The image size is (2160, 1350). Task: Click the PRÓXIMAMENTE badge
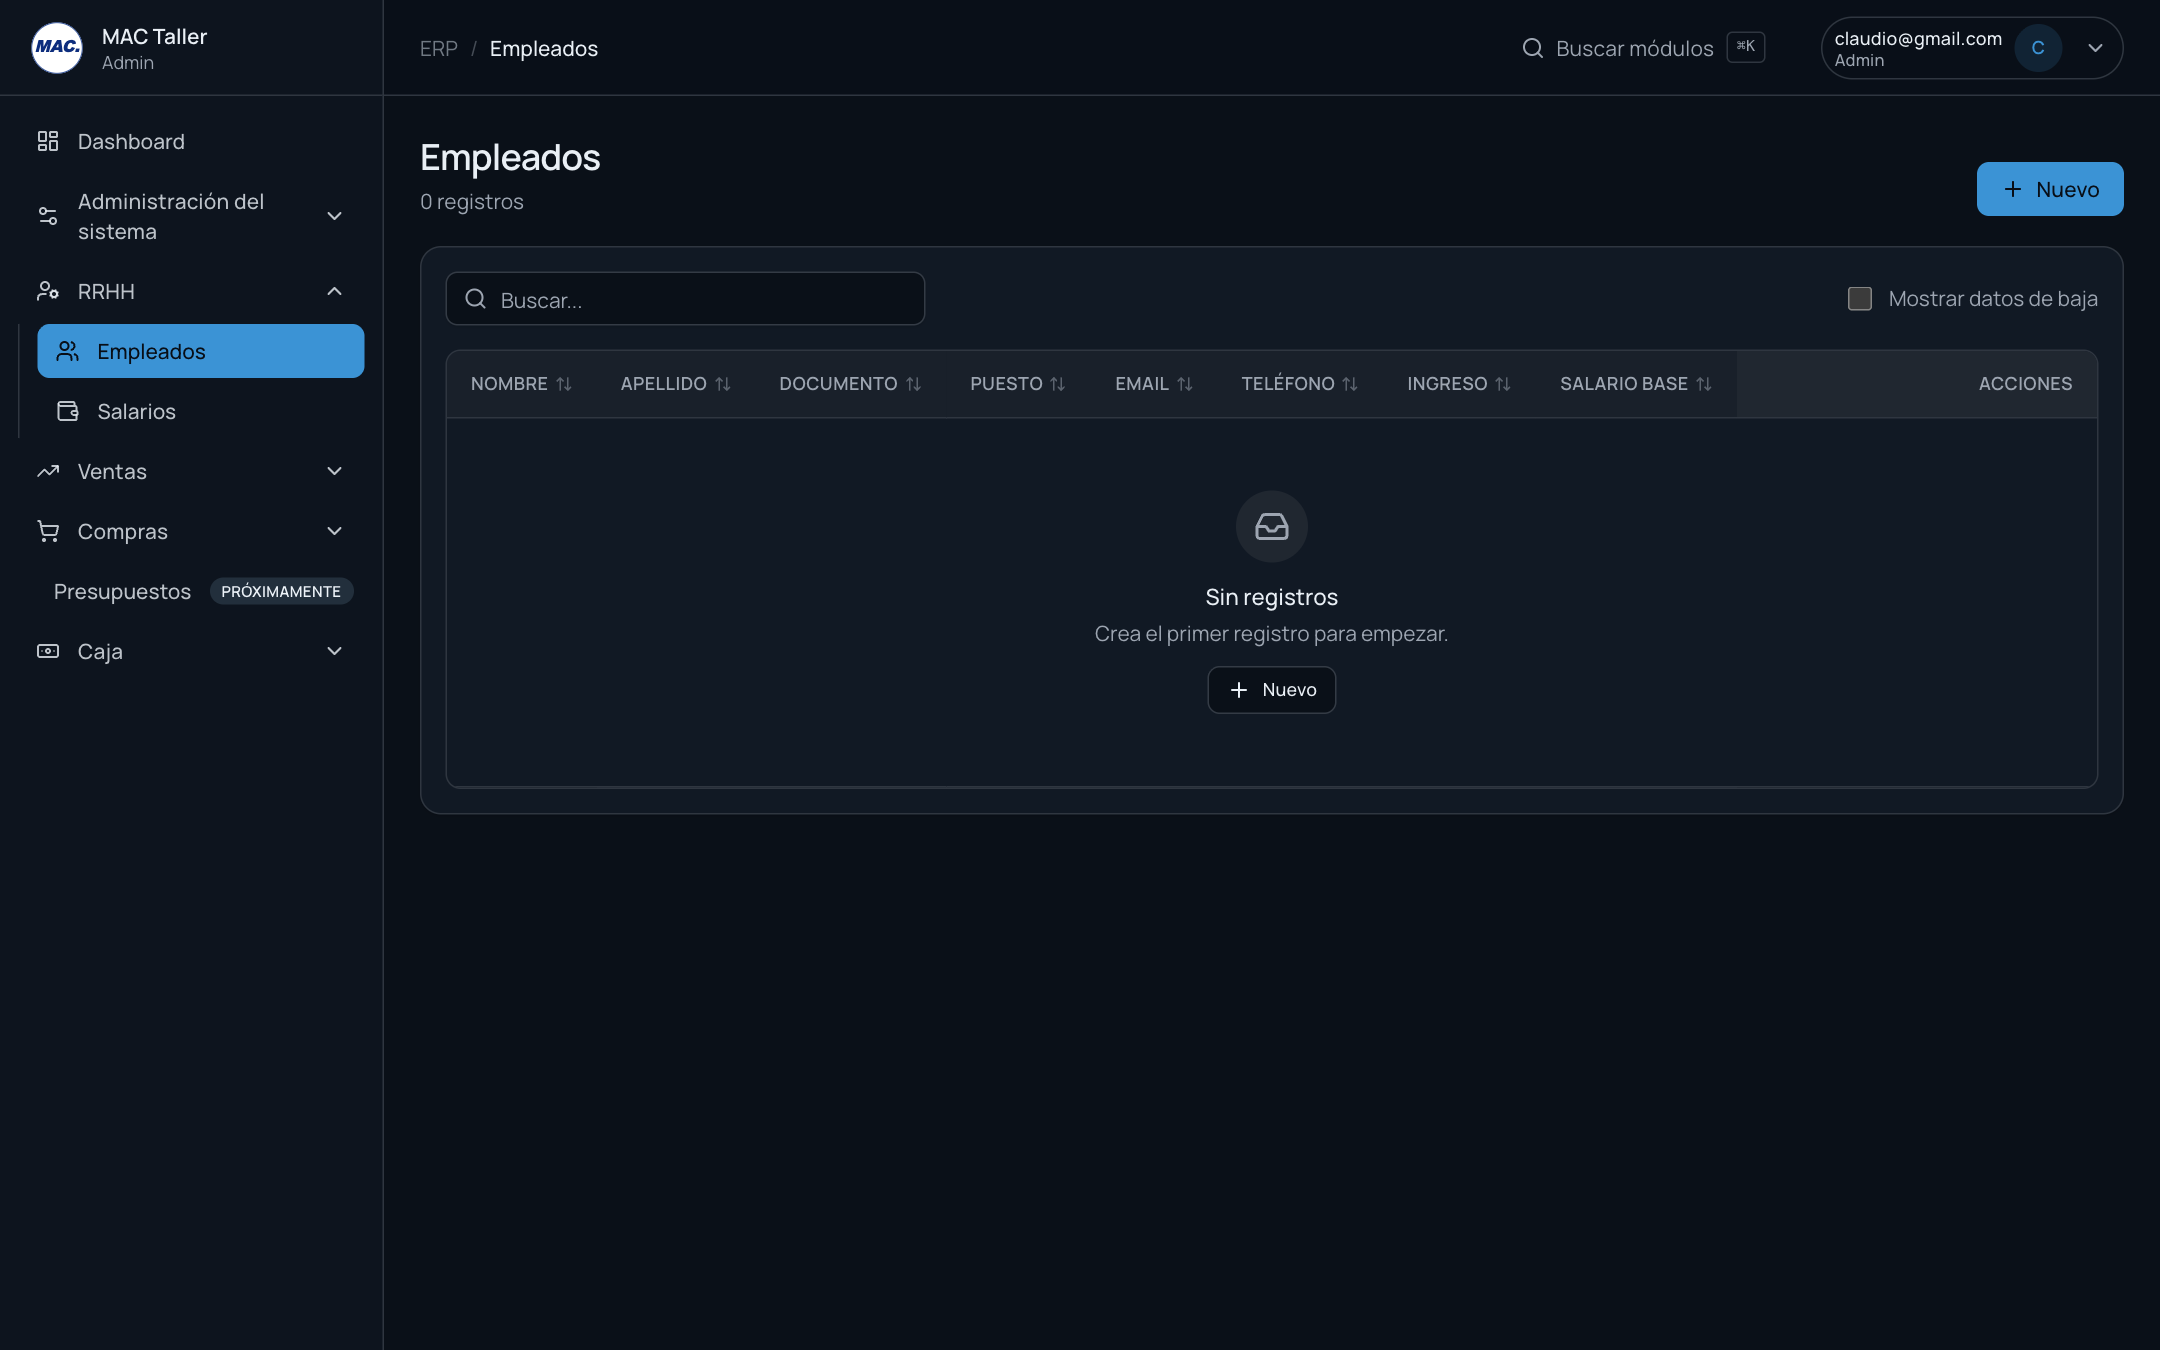[x=281, y=591]
